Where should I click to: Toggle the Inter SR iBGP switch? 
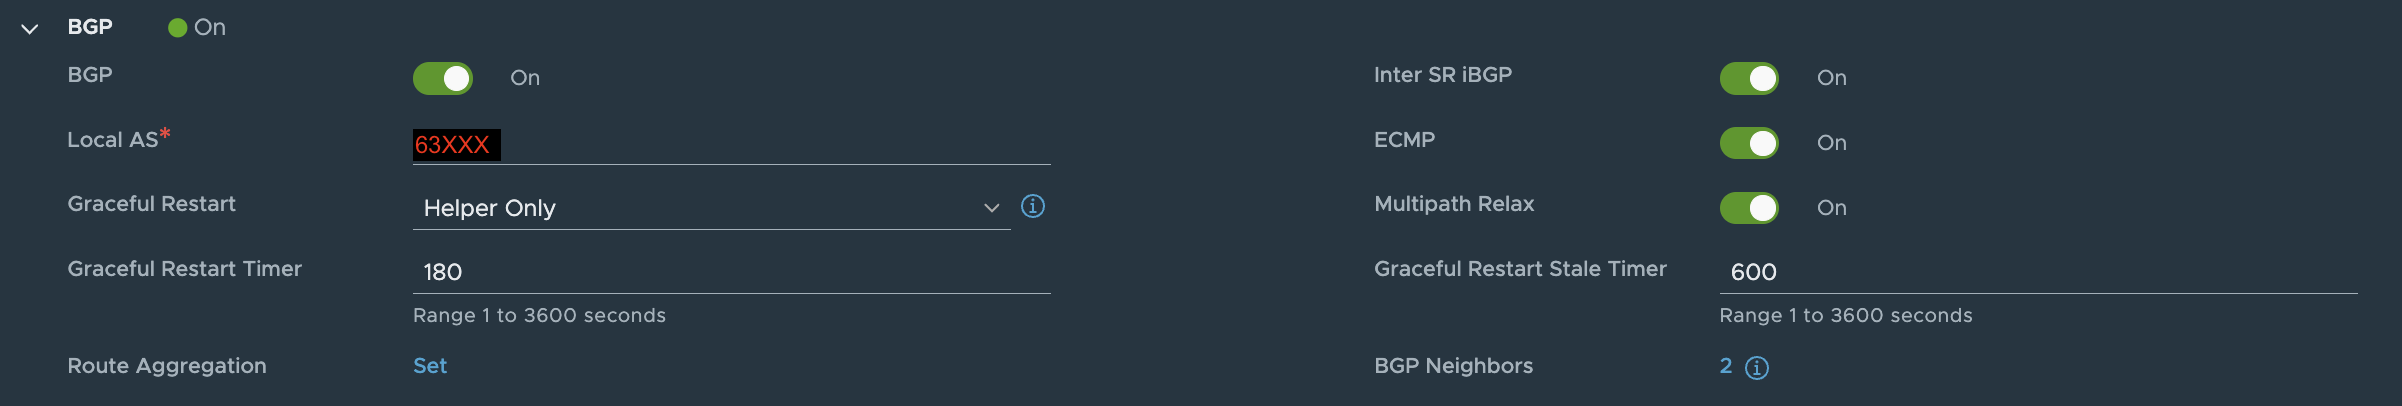(x=1749, y=78)
